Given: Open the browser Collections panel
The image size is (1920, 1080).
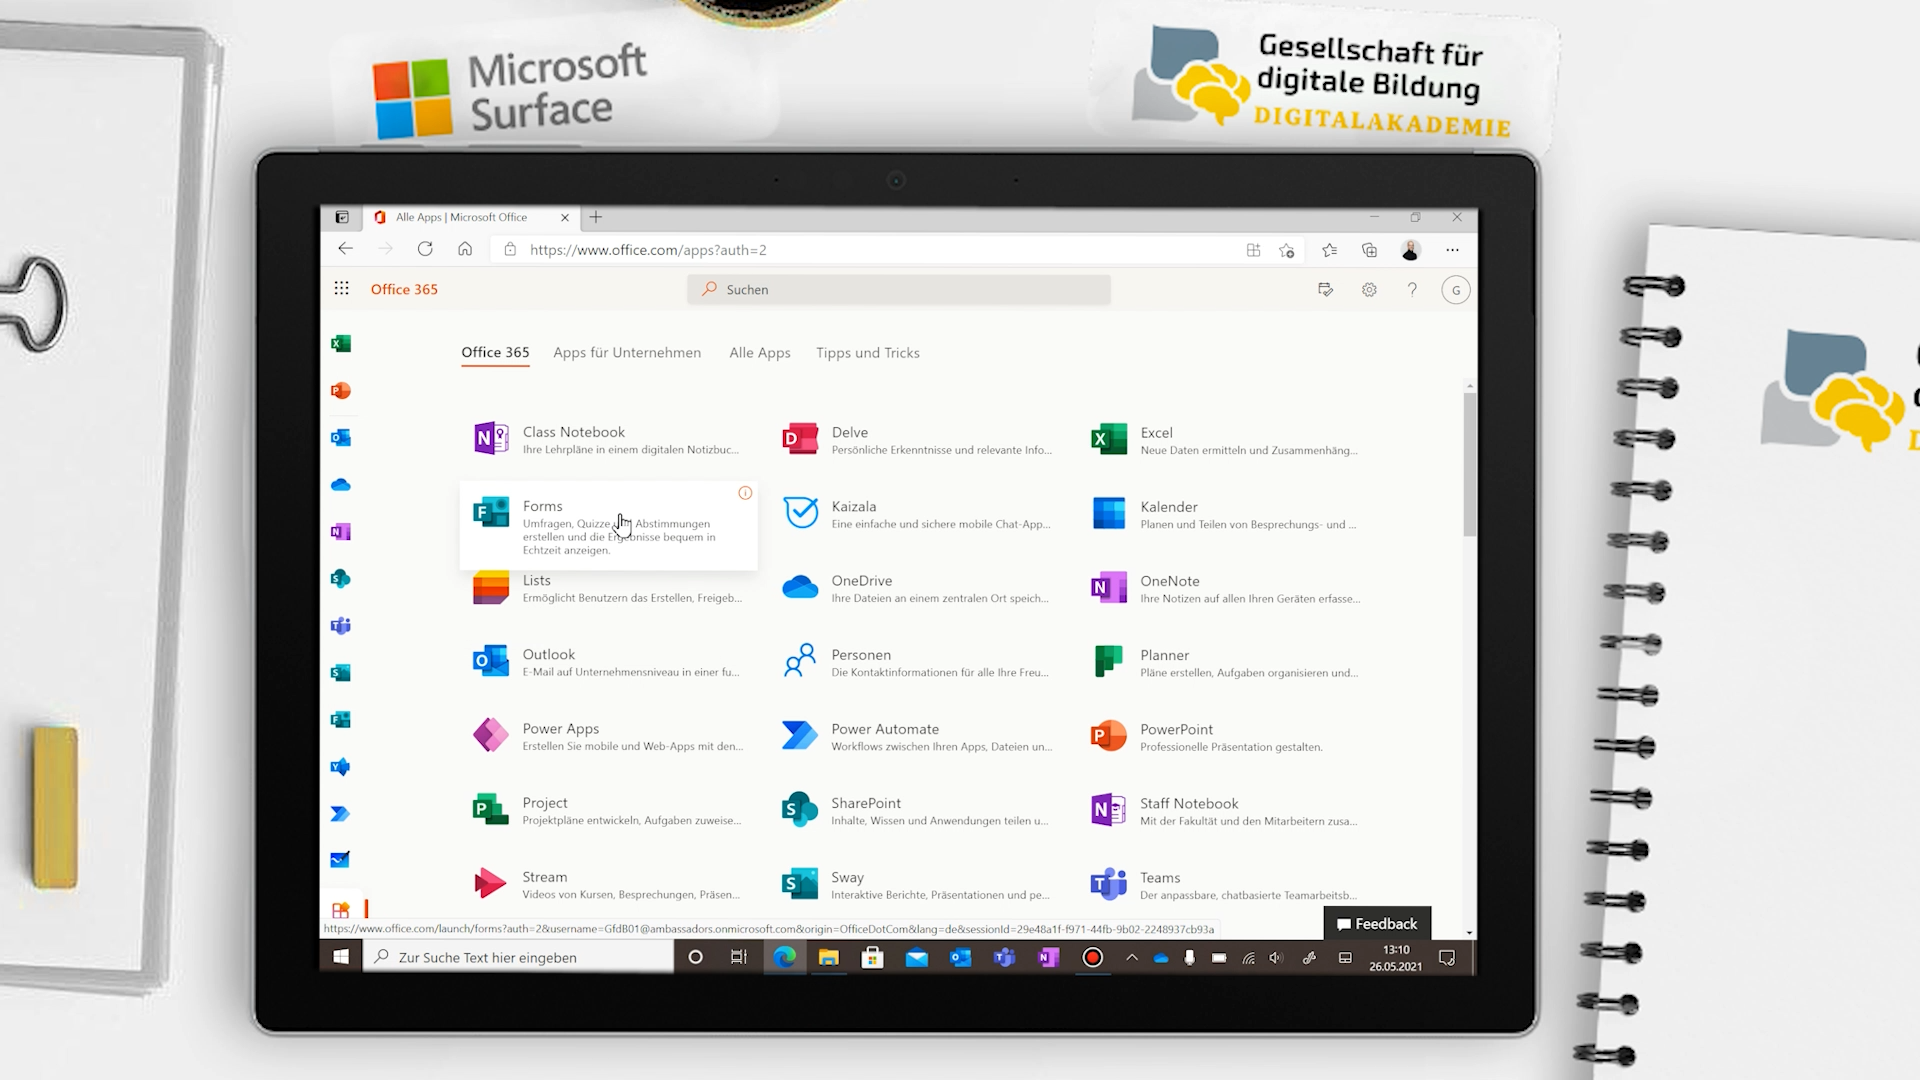Looking at the screenshot, I should pos(1370,250).
